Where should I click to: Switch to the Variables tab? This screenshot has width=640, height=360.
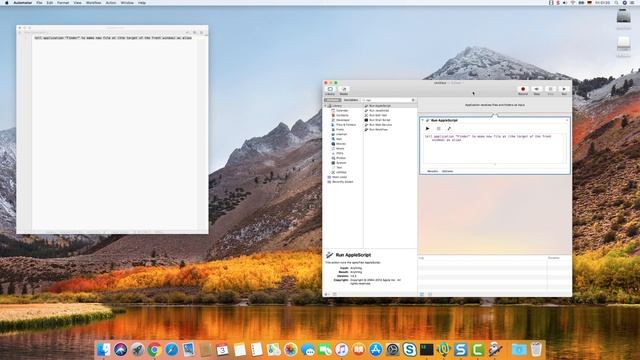coord(351,100)
